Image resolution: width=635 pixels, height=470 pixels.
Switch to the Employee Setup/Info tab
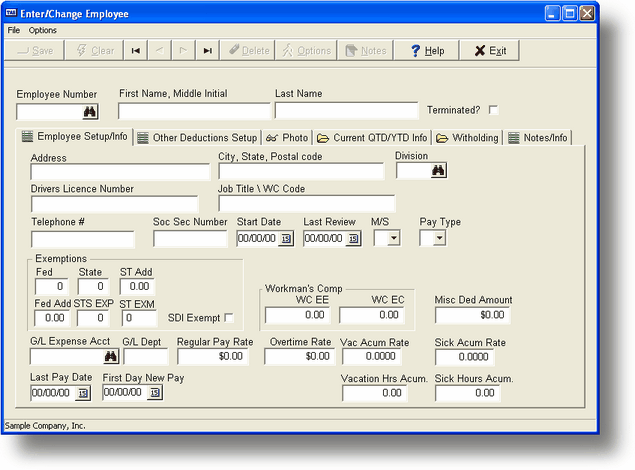coord(75,136)
